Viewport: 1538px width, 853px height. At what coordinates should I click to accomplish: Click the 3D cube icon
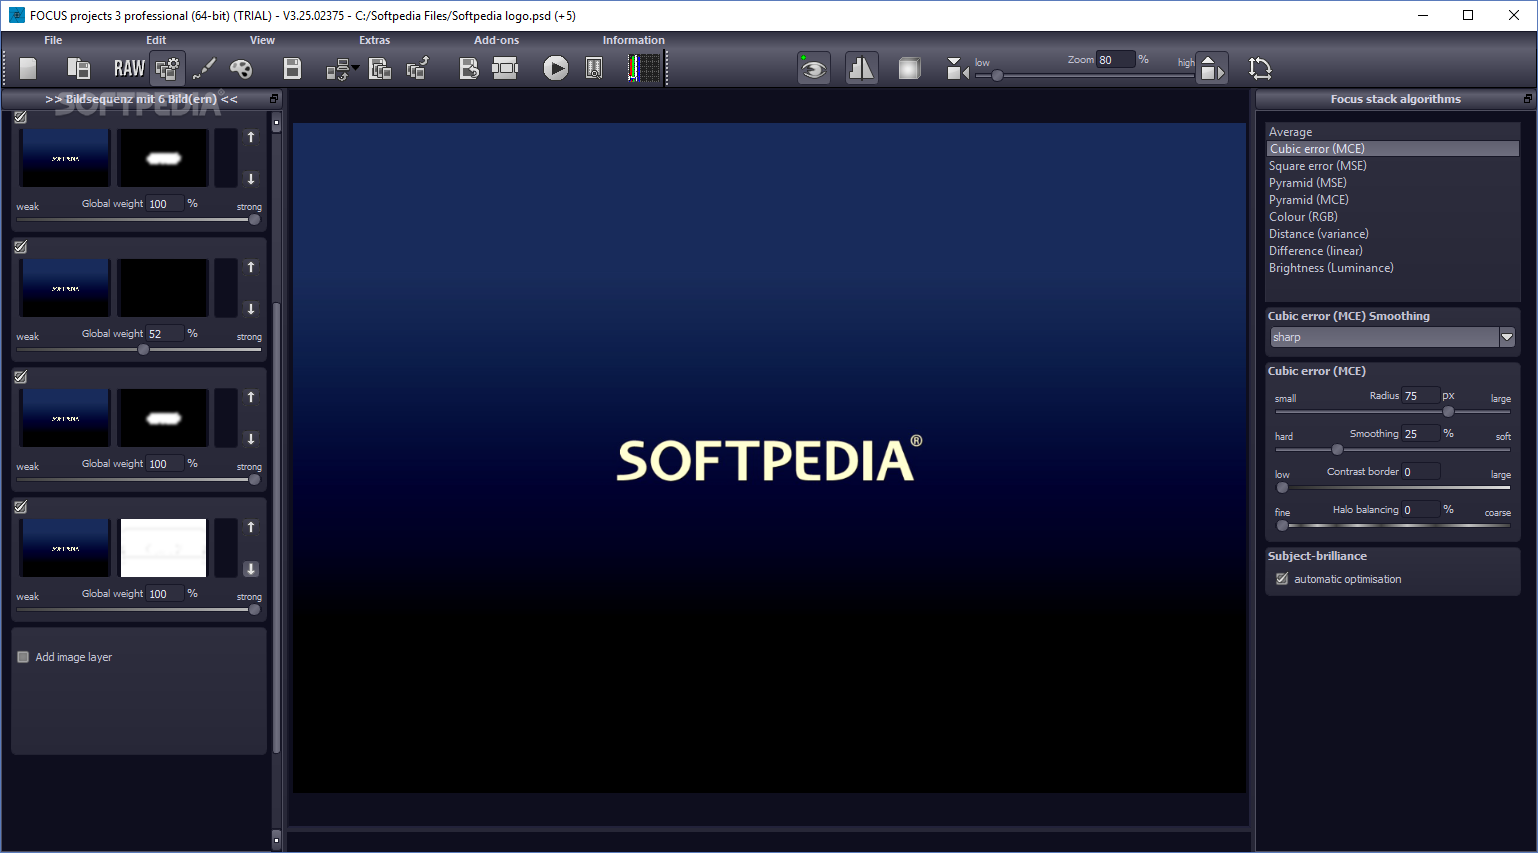click(x=909, y=68)
